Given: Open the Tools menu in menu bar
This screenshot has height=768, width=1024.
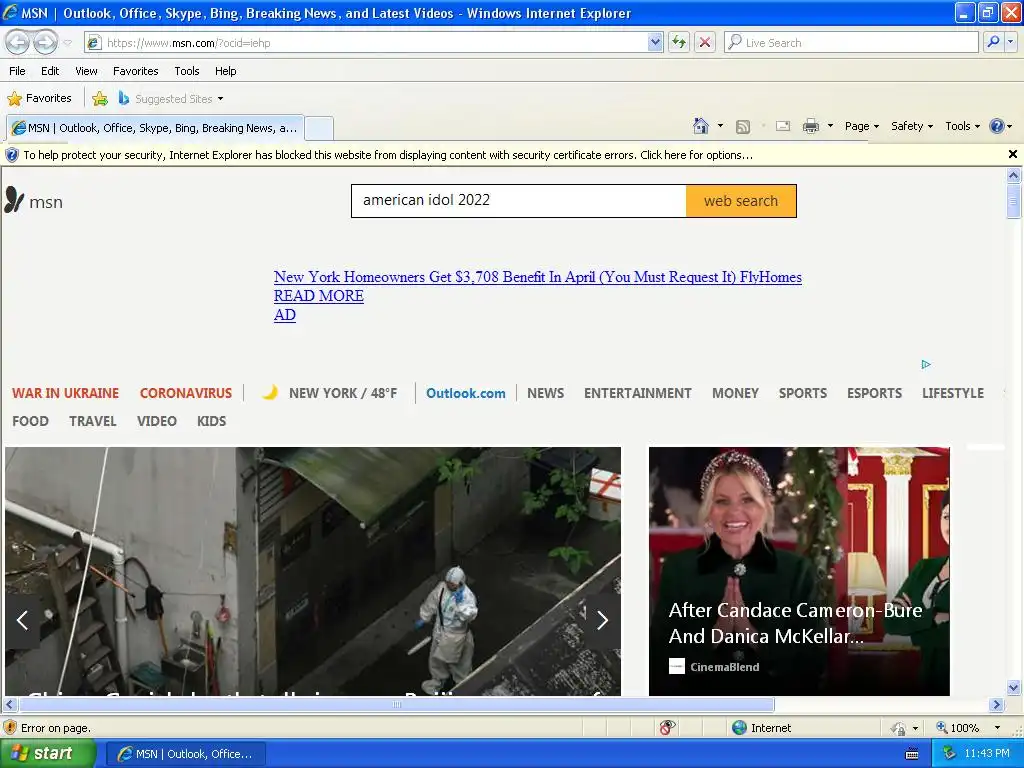Looking at the screenshot, I should click(187, 71).
